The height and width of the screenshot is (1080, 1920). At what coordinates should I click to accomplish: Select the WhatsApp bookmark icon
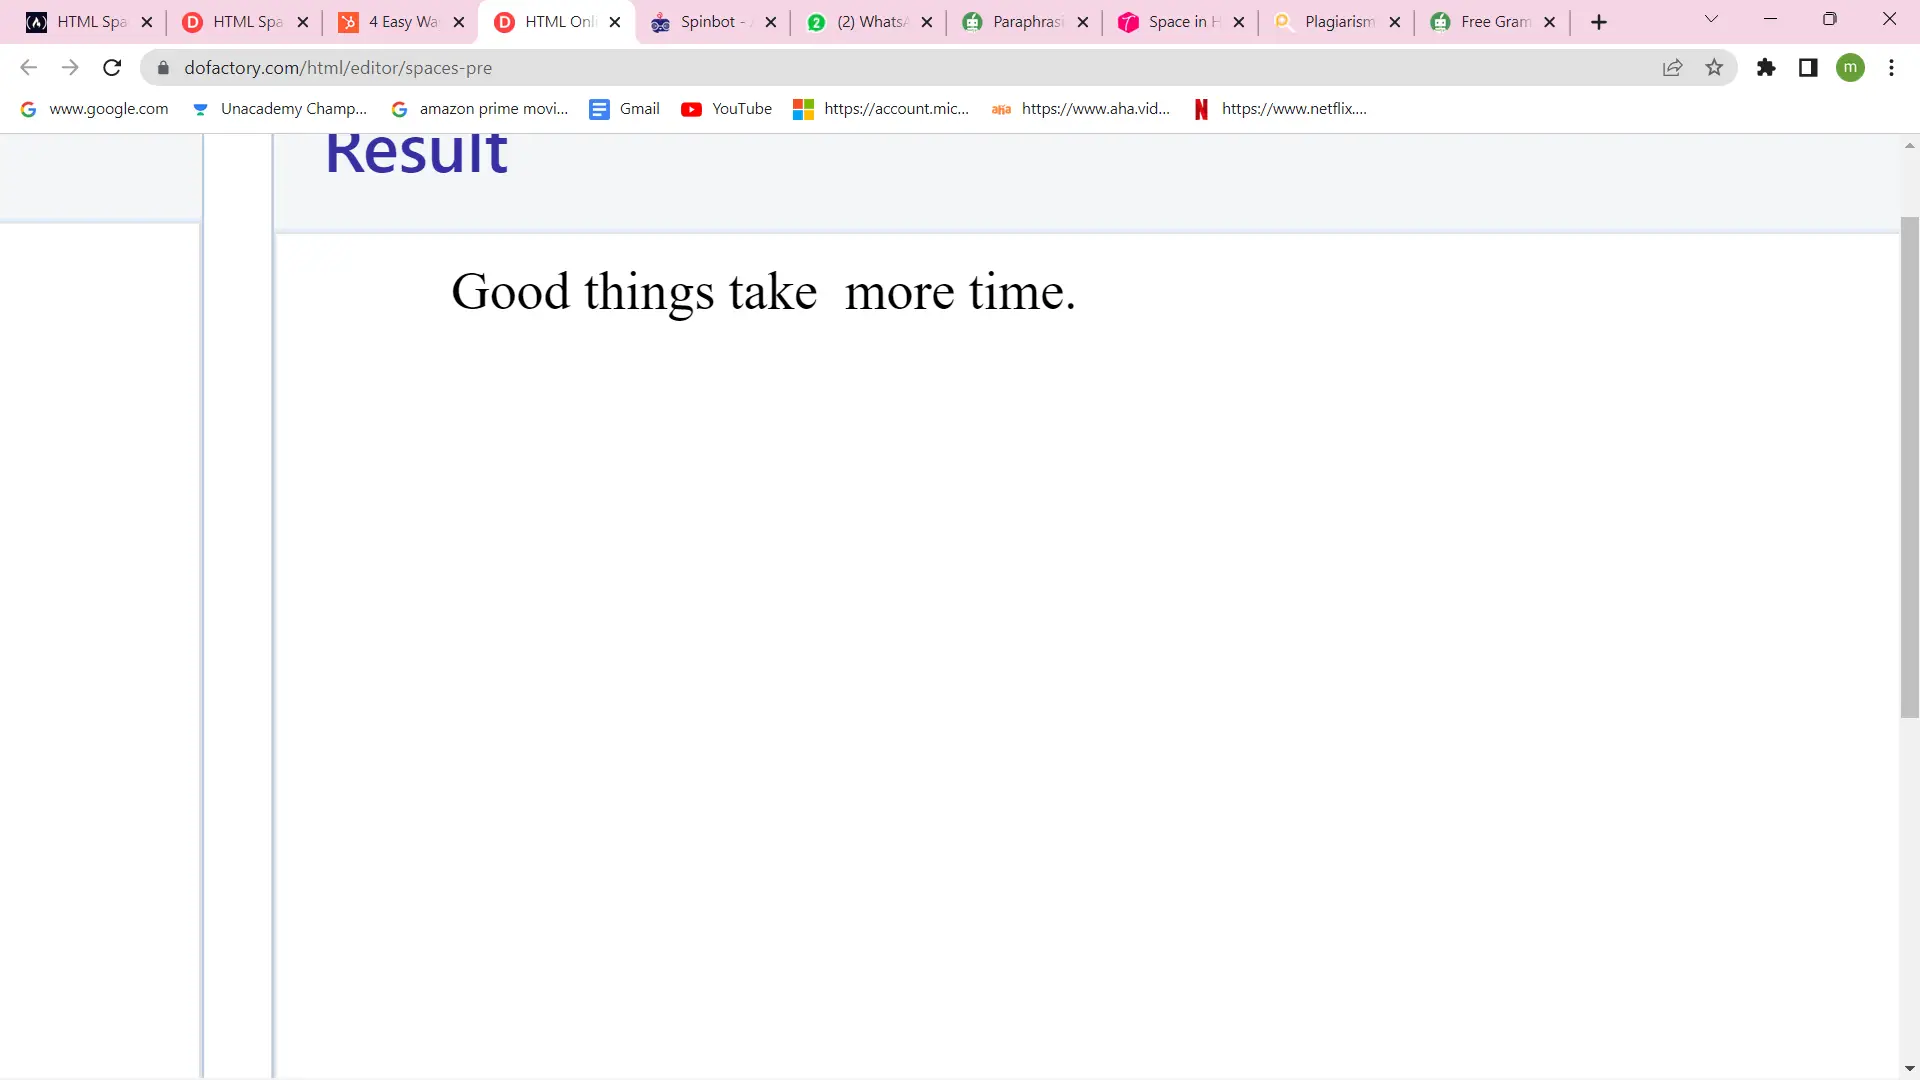pyautogui.click(x=816, y=21)
